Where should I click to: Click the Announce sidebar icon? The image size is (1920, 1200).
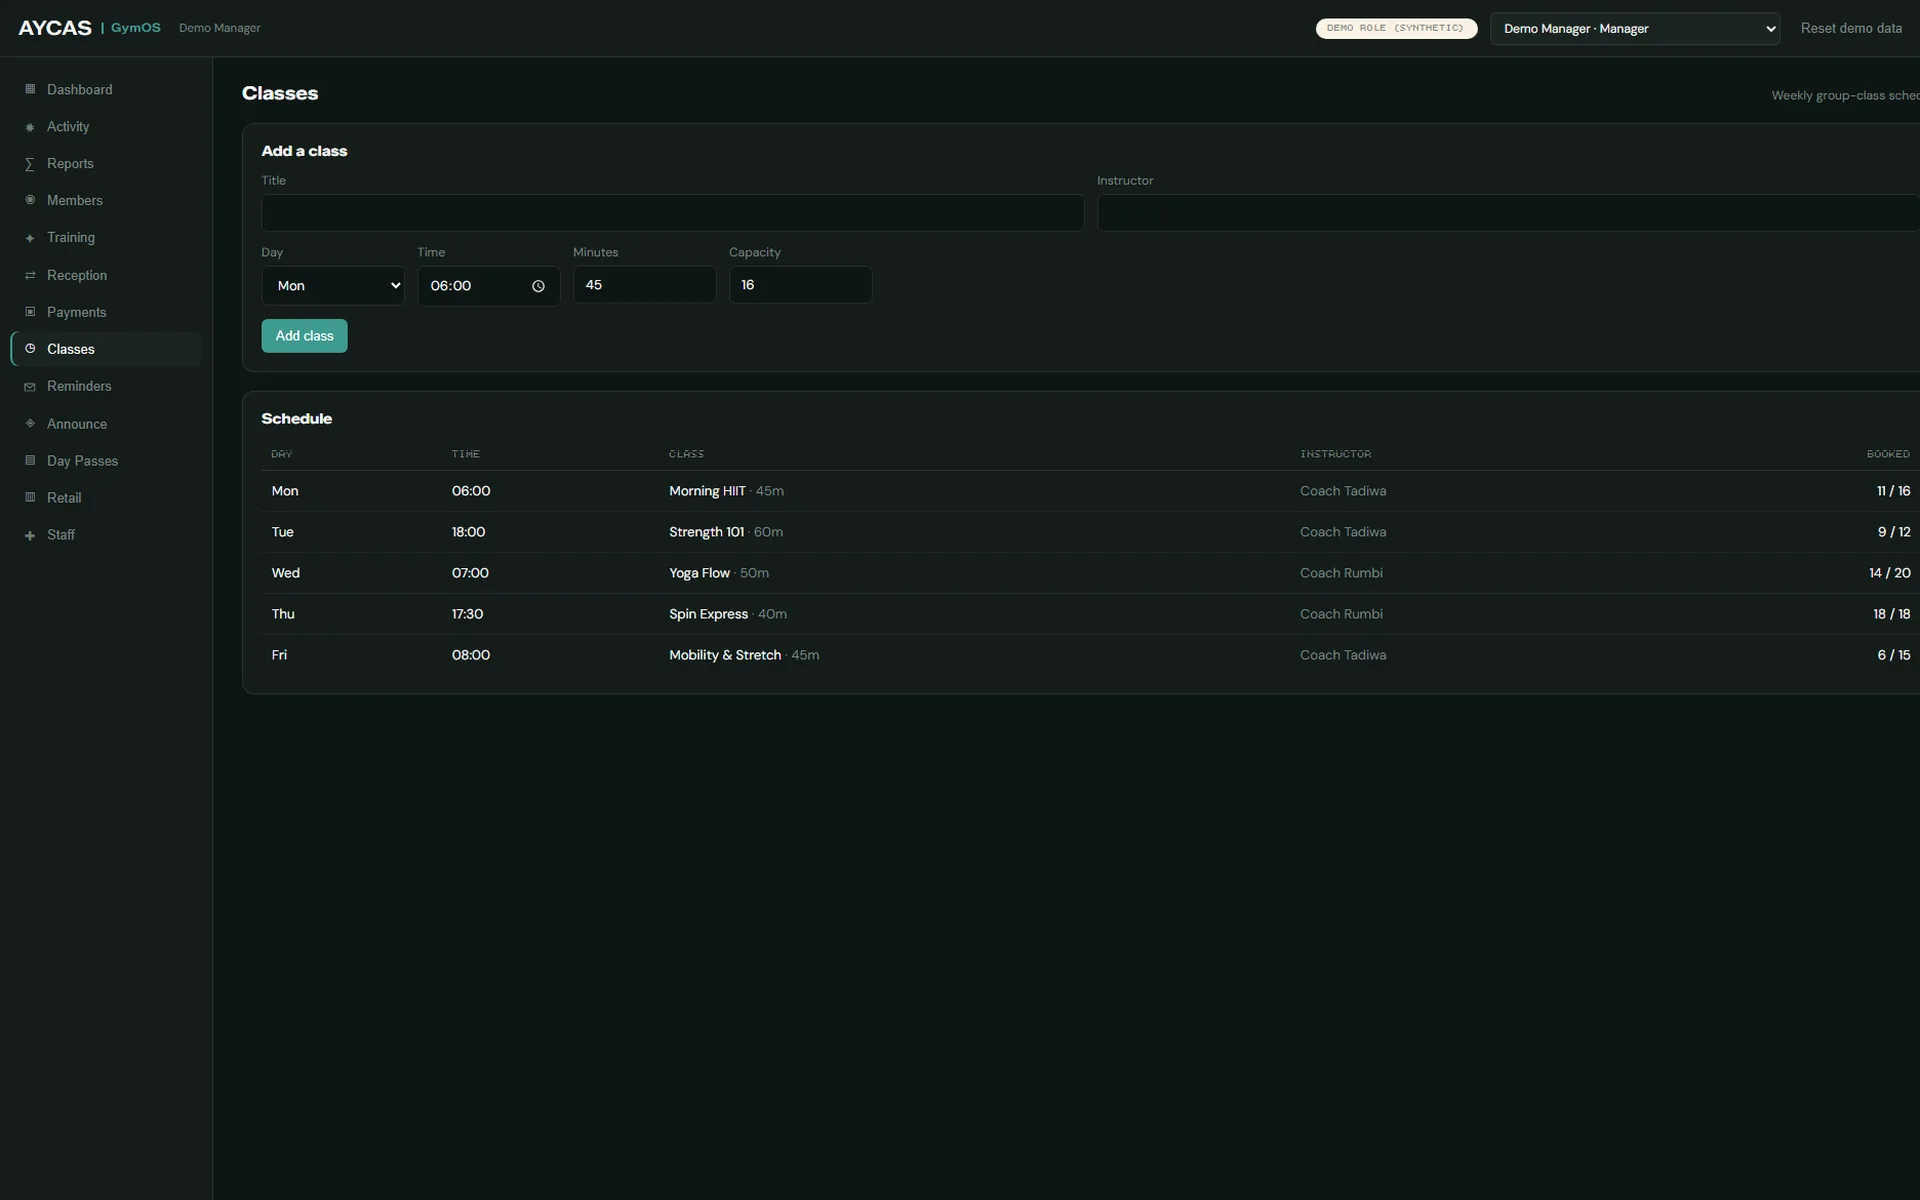coord(30,423)
